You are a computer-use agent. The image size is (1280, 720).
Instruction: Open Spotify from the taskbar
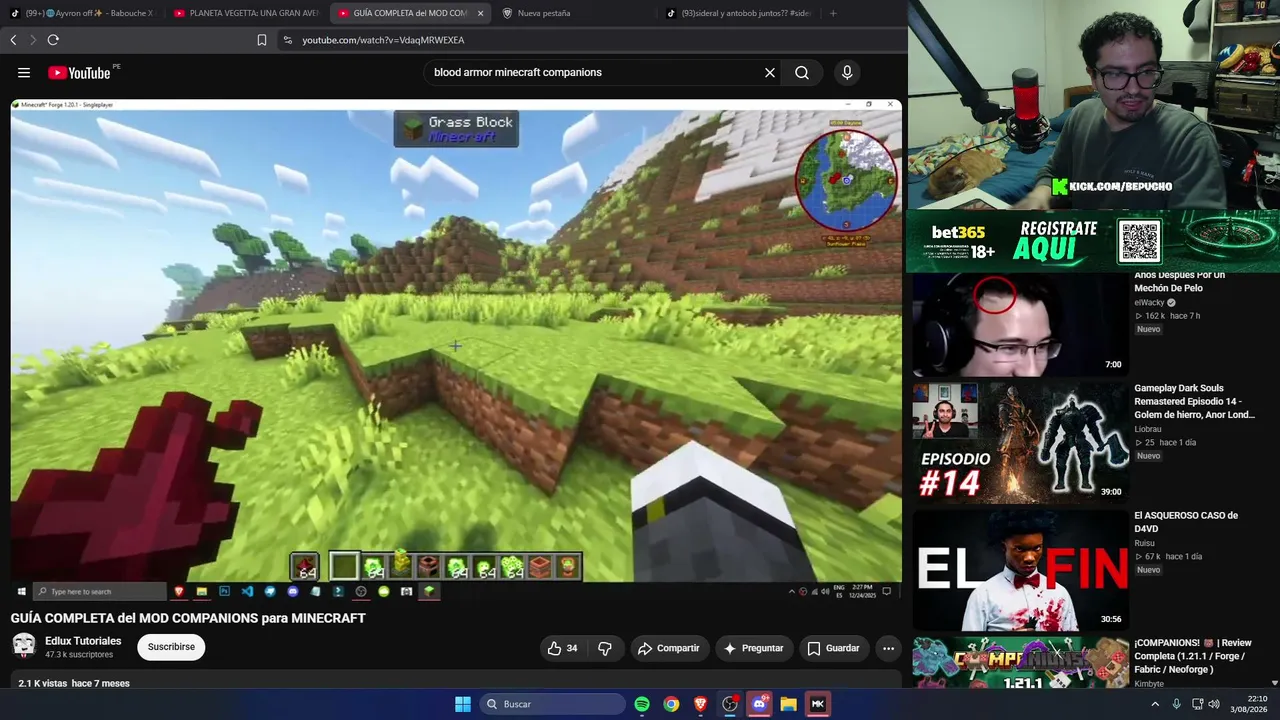[x=642, y=704]
